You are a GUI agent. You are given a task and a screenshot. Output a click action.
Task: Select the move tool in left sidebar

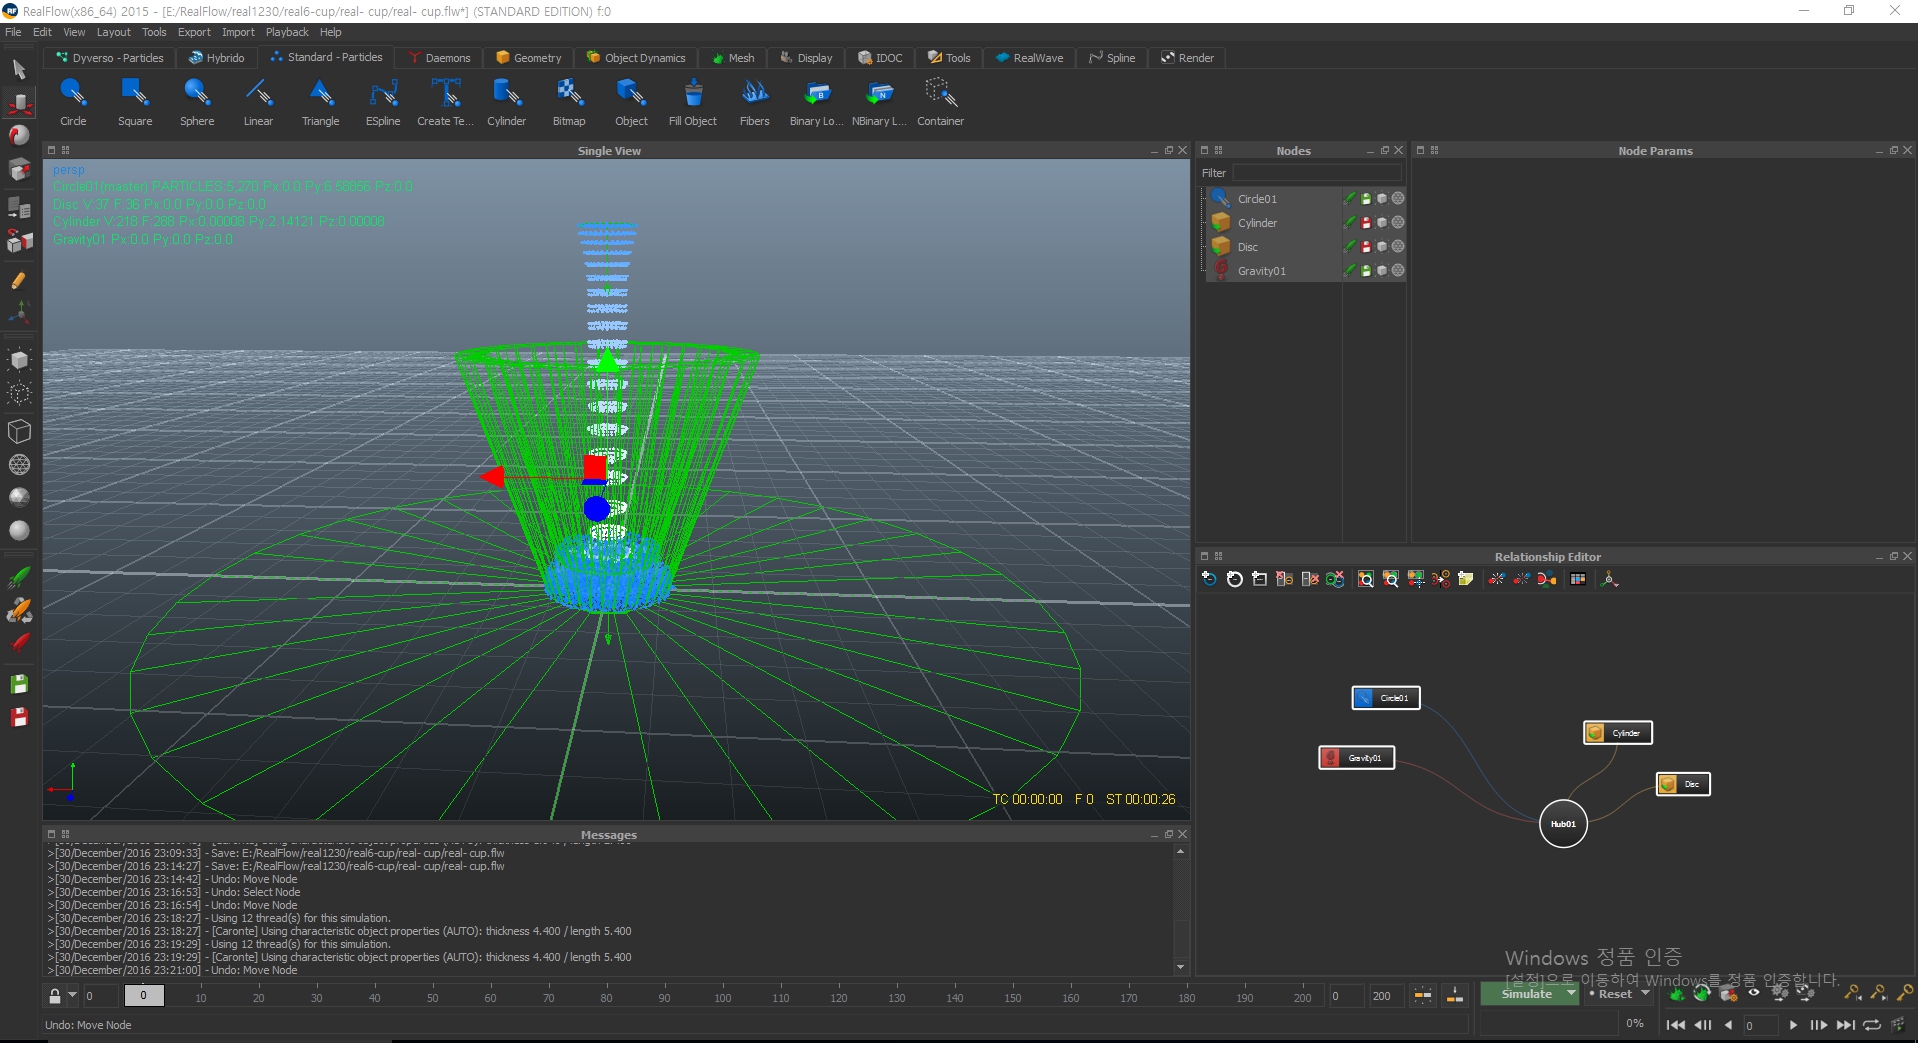pyautogui.click(x=19, y=103)
